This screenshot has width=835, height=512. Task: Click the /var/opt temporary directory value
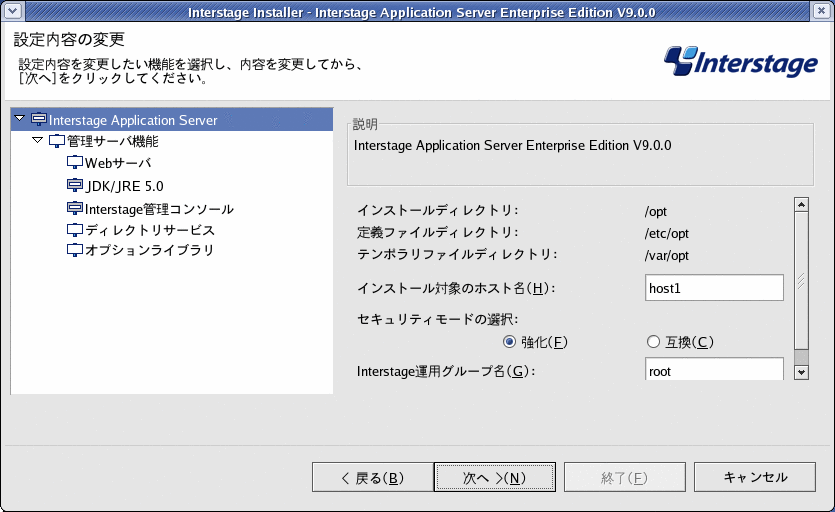tap(667, 255)
